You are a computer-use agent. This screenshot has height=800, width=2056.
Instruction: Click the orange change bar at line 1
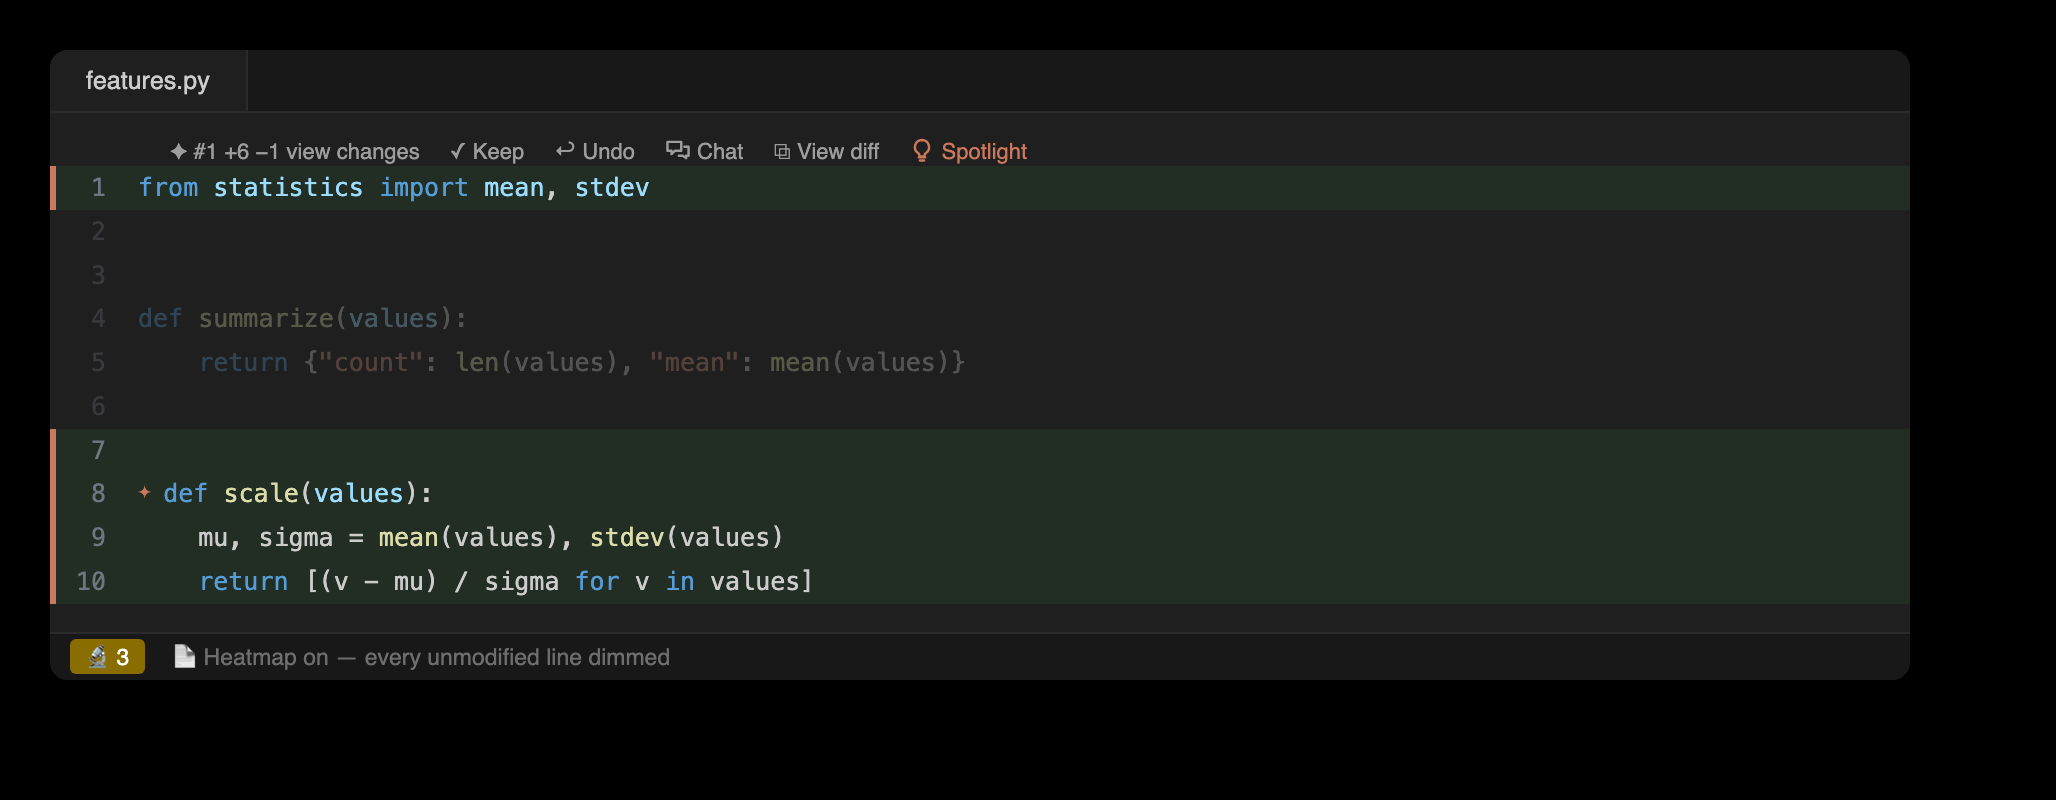[53, 188]
